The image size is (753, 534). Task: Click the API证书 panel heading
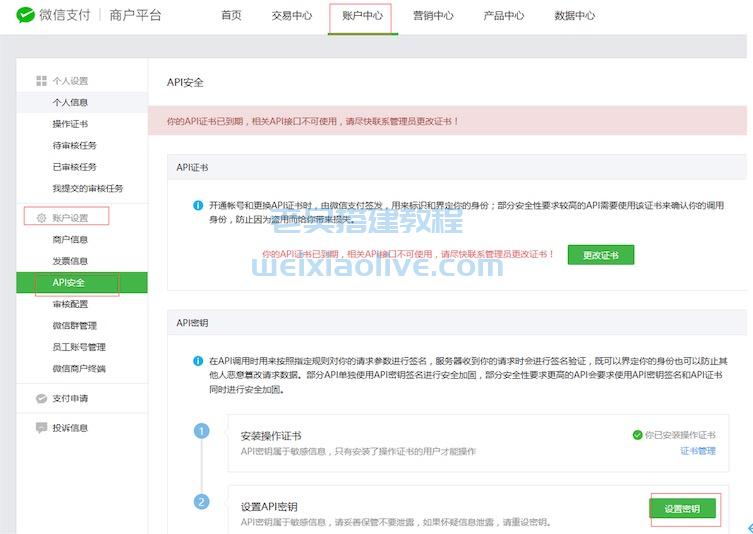(192, 168)
